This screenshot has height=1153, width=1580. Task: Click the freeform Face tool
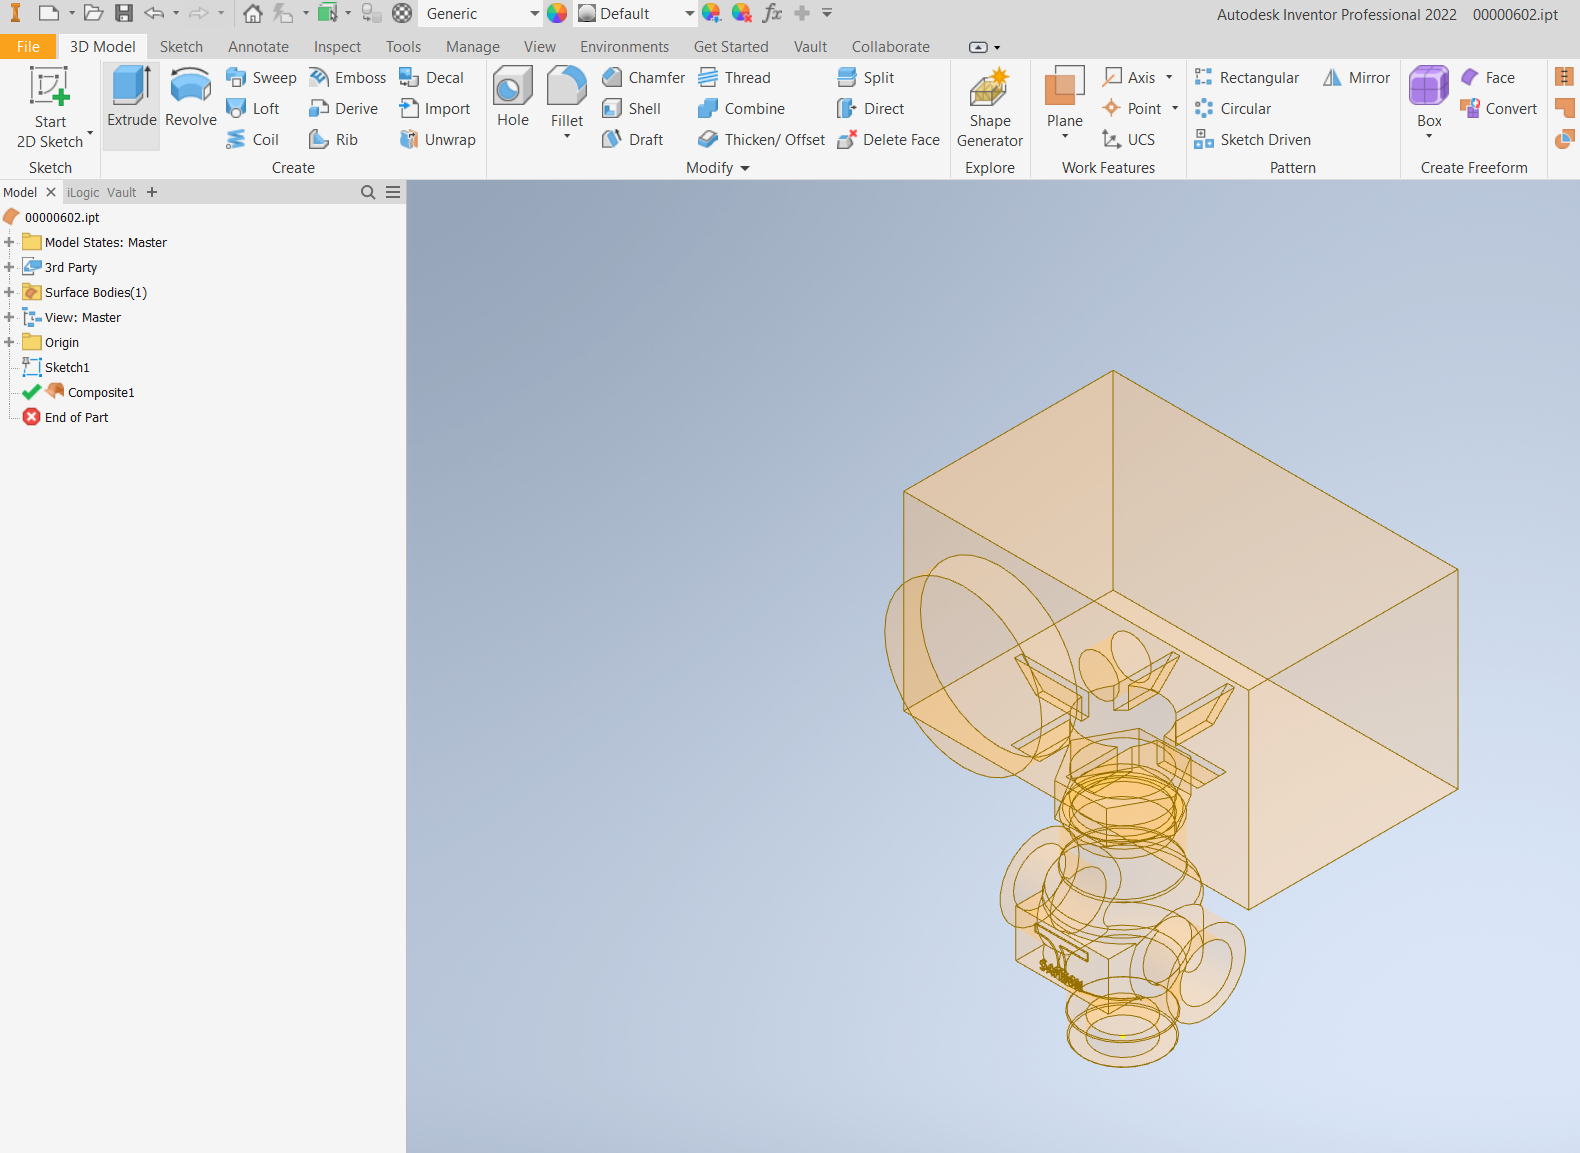(1487, 78)
